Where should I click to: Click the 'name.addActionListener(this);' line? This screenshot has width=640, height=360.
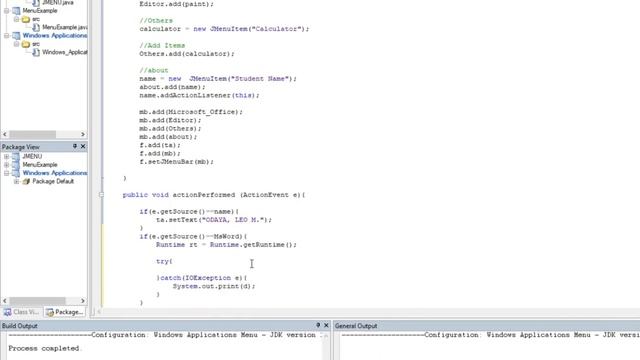pyautogui.click(x=199, y=95)
